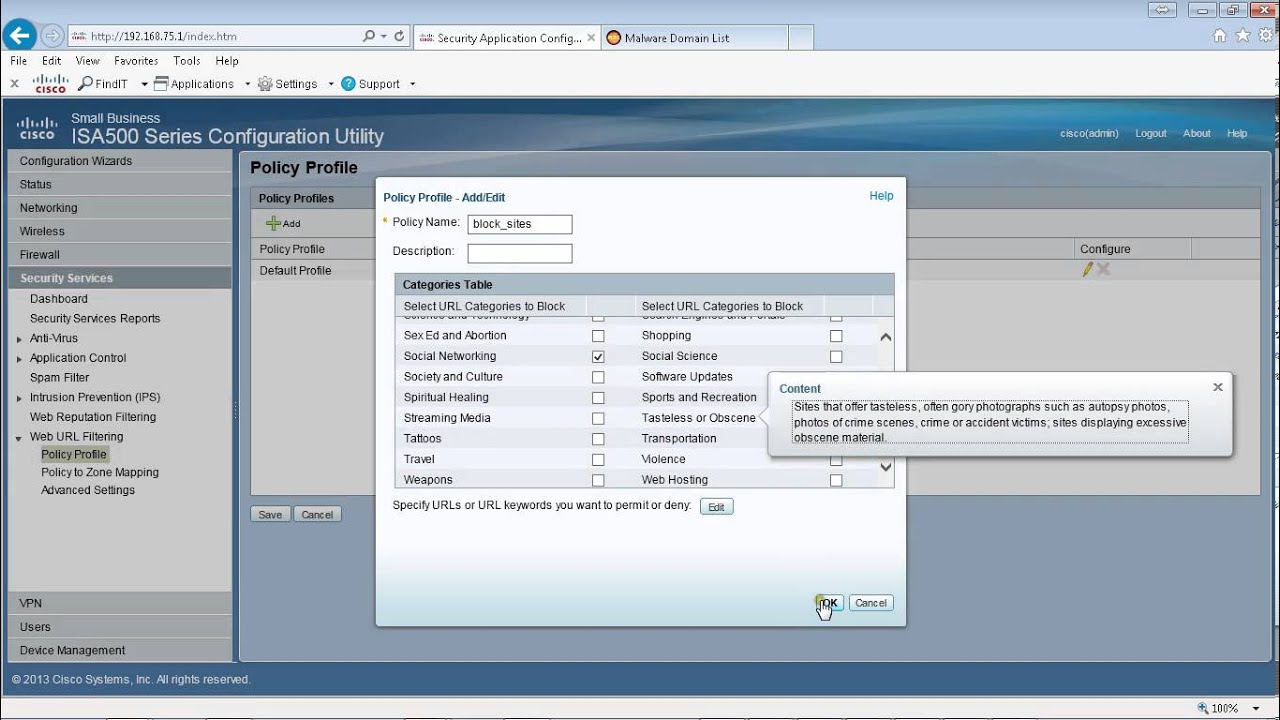1280x720 pixels.
Task: Open the View menu
Action: click(x=87, y=61)
